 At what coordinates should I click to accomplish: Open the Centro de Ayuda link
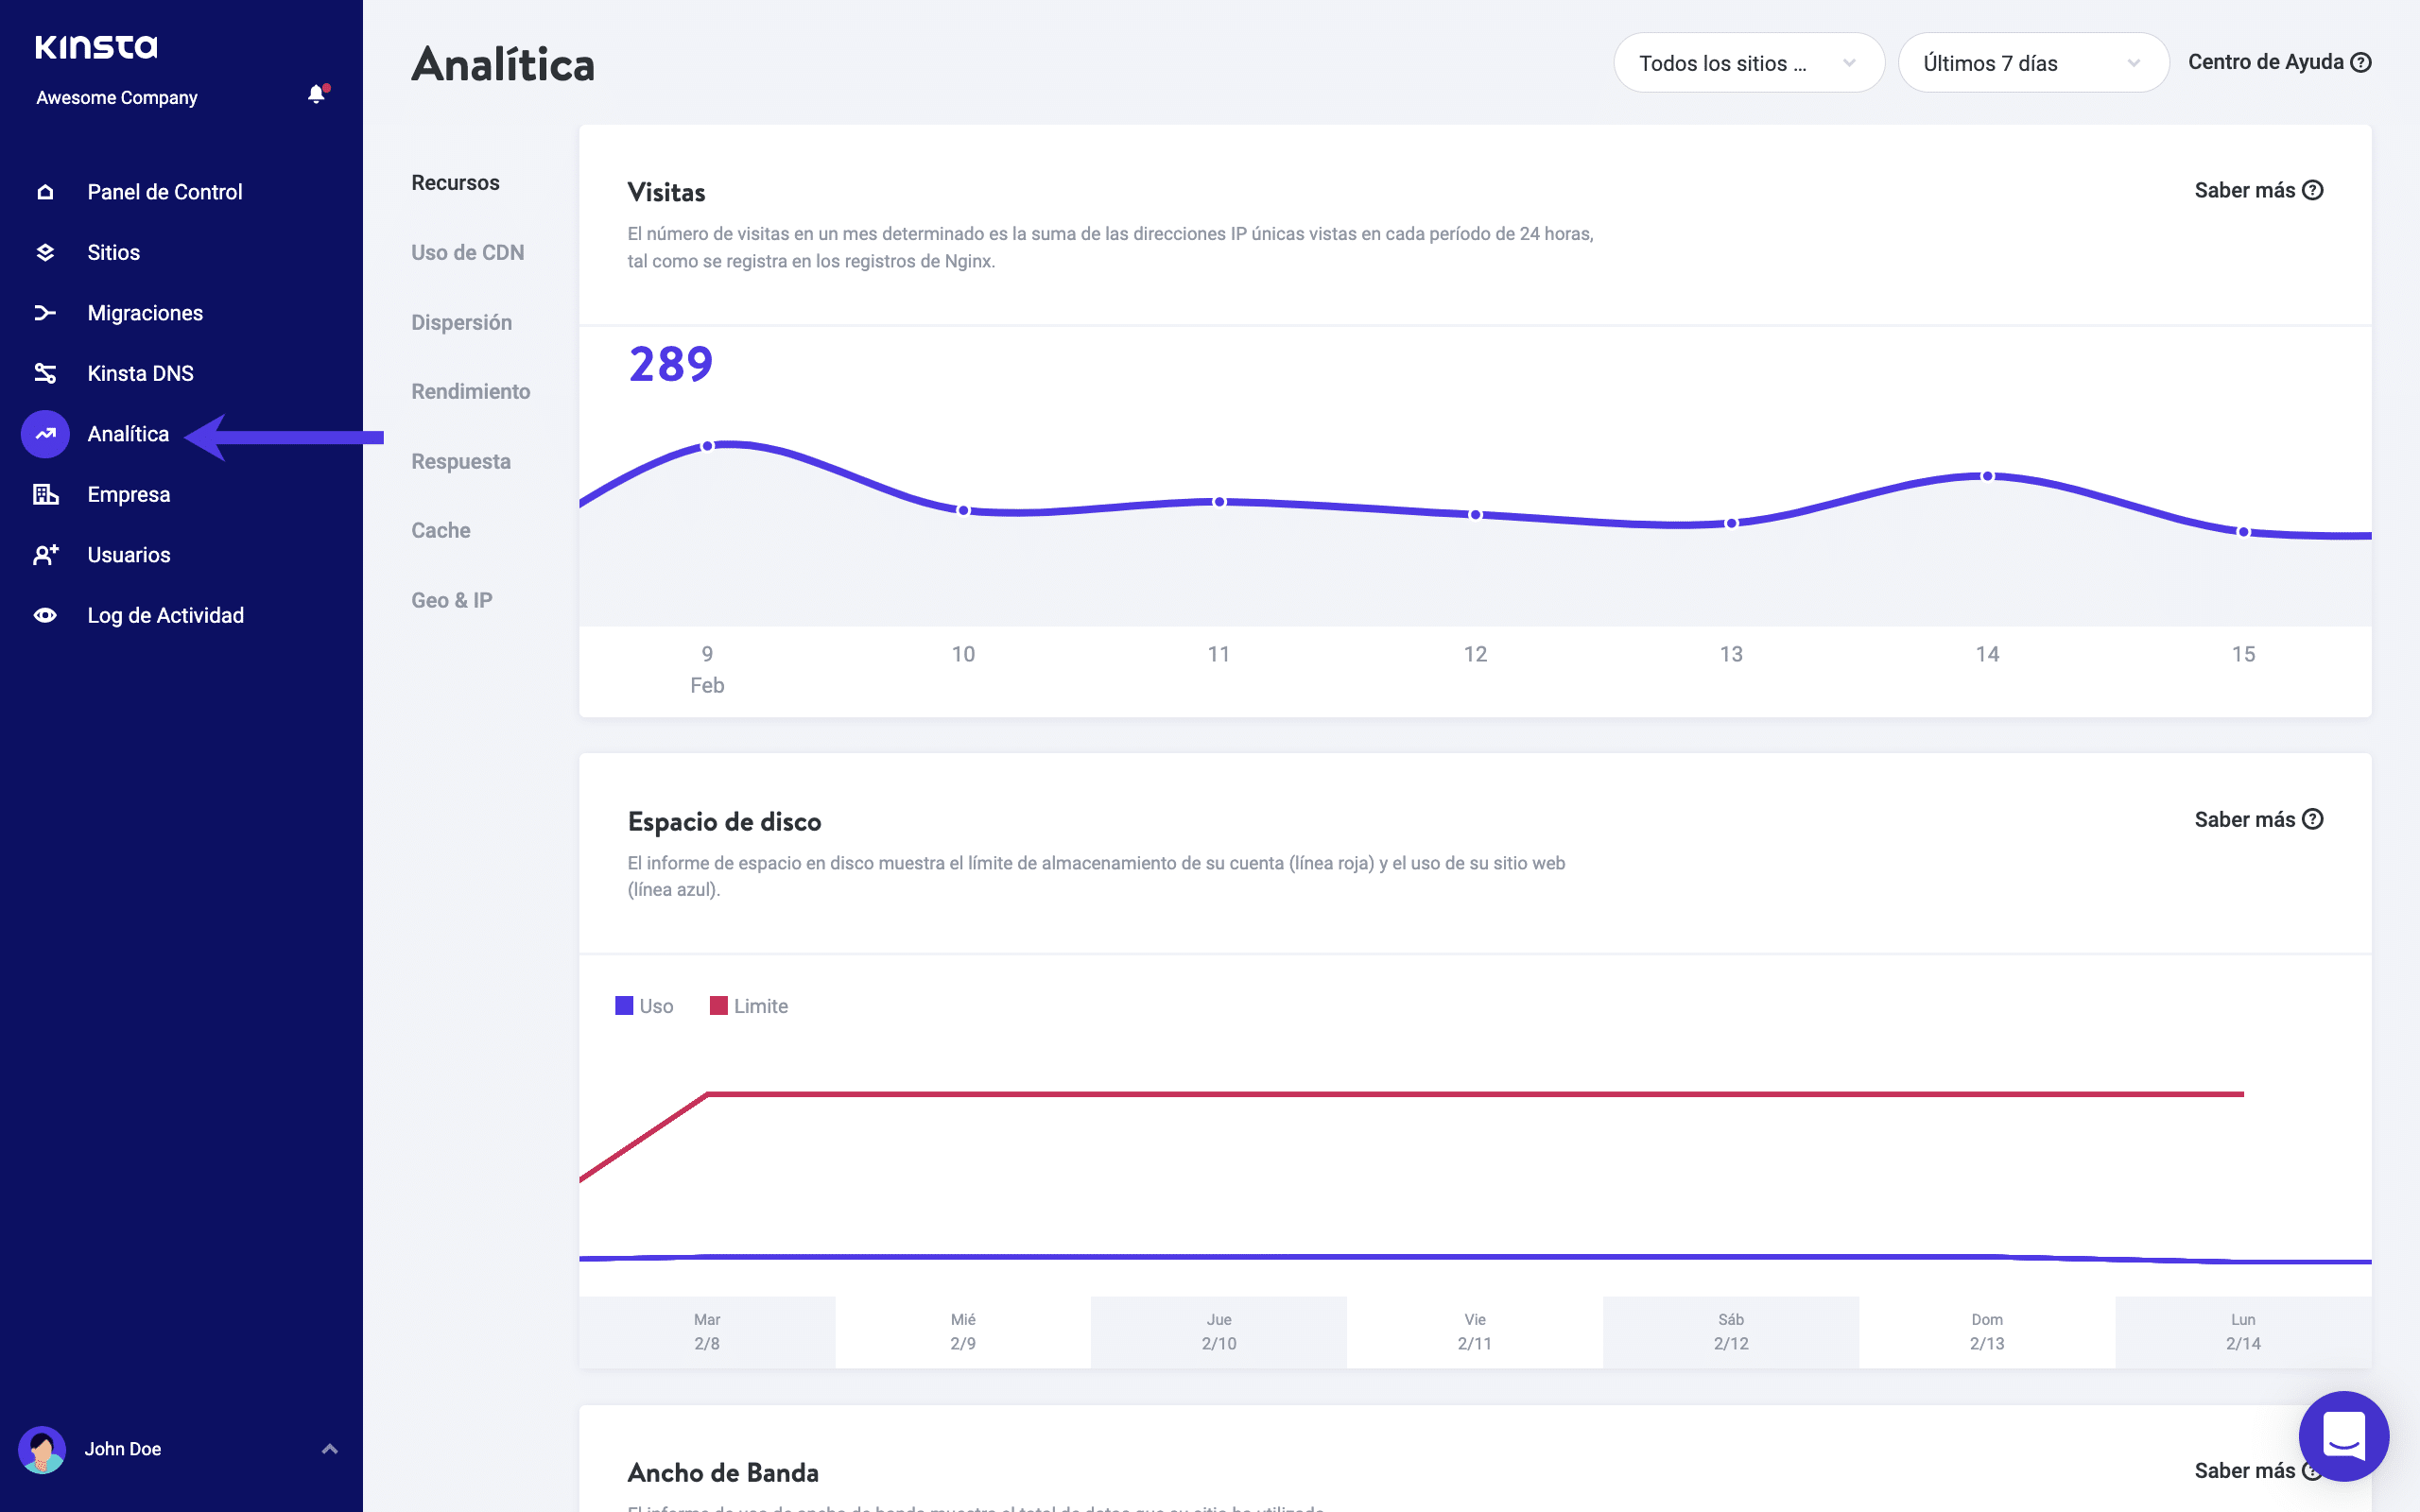point(2278,62)
